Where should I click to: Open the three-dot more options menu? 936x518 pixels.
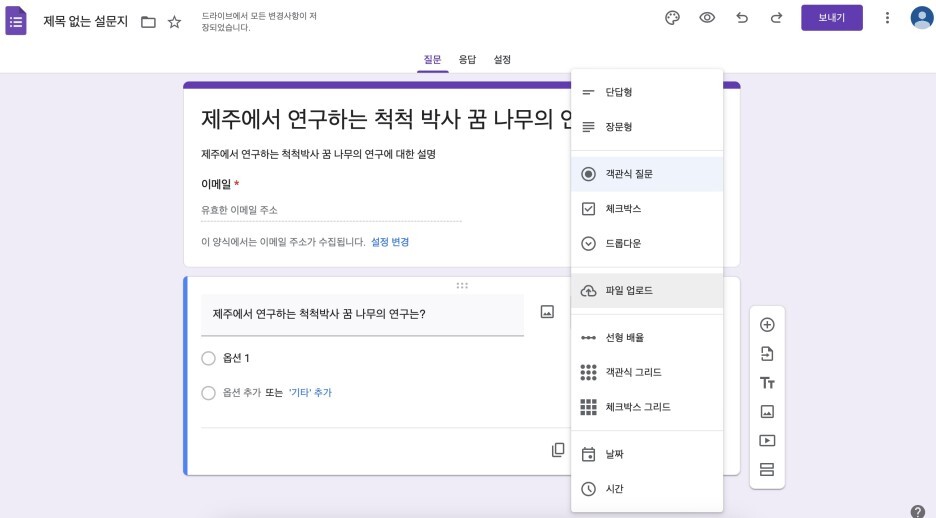point(887,18)
